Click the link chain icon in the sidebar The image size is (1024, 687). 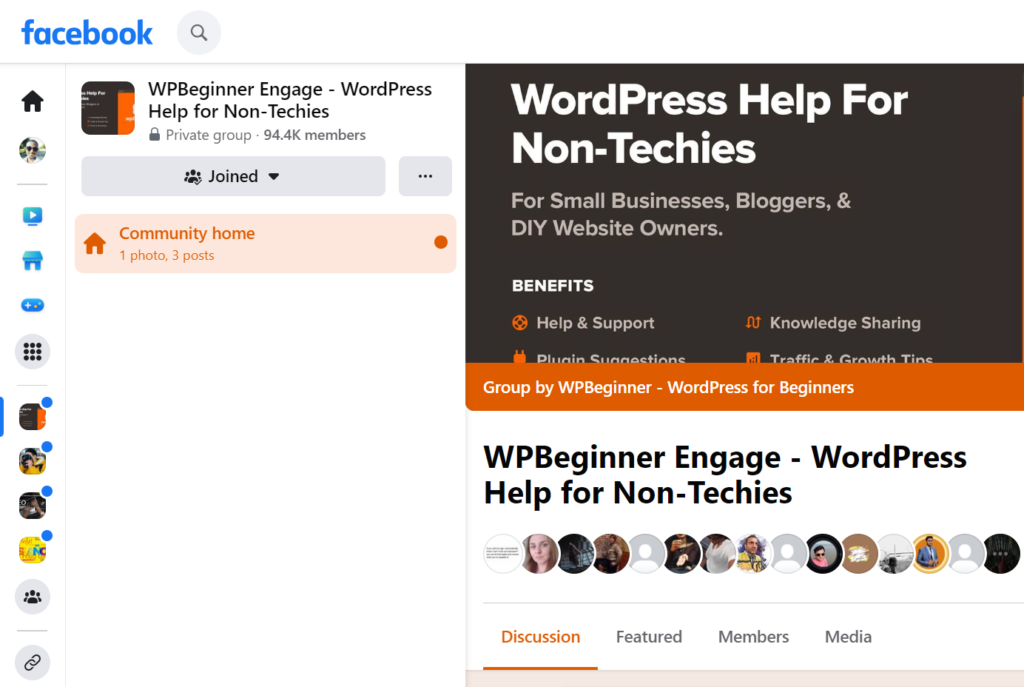click(33, 662)
